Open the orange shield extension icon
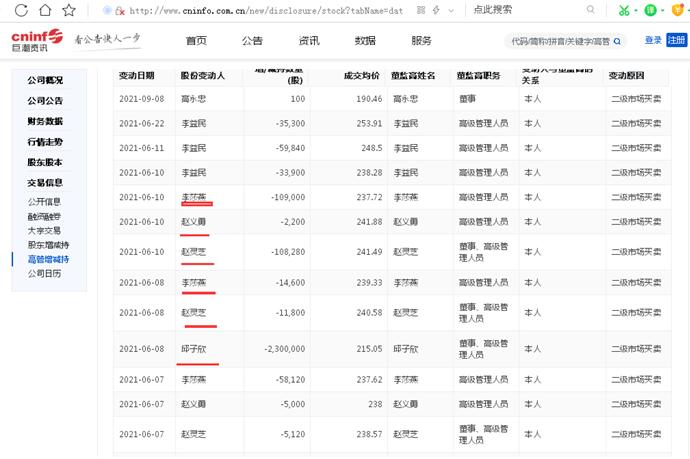The height and width of the screenshot is (459, 690). 678,10
